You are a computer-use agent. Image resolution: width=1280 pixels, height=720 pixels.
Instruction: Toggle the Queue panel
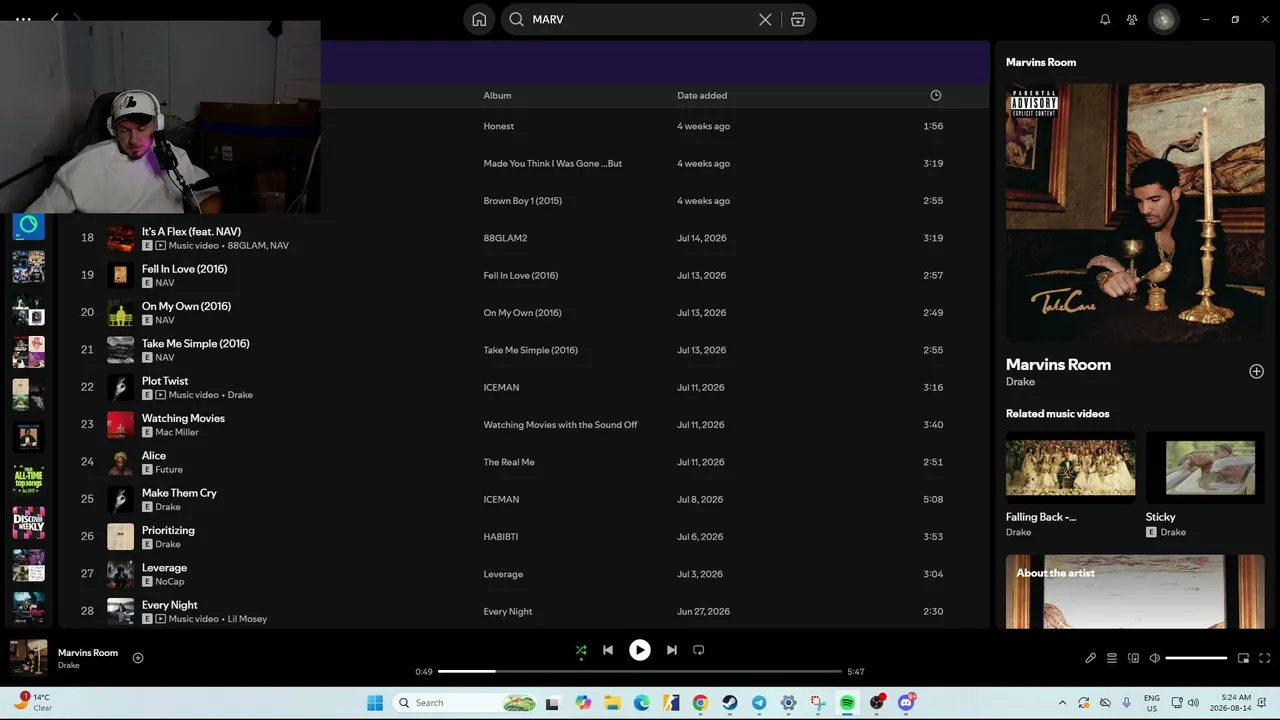pyautogui.click(x=1111, y=658)
